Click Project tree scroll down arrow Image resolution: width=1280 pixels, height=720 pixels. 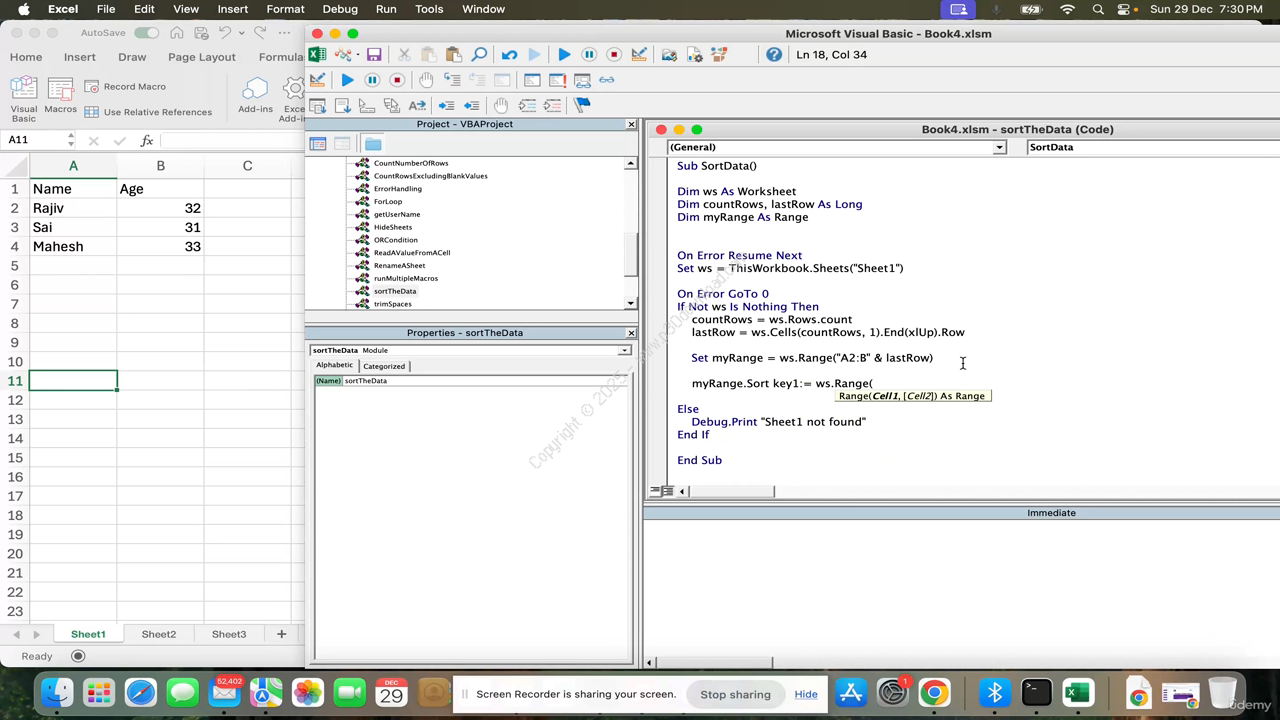[x=631, y=303]
